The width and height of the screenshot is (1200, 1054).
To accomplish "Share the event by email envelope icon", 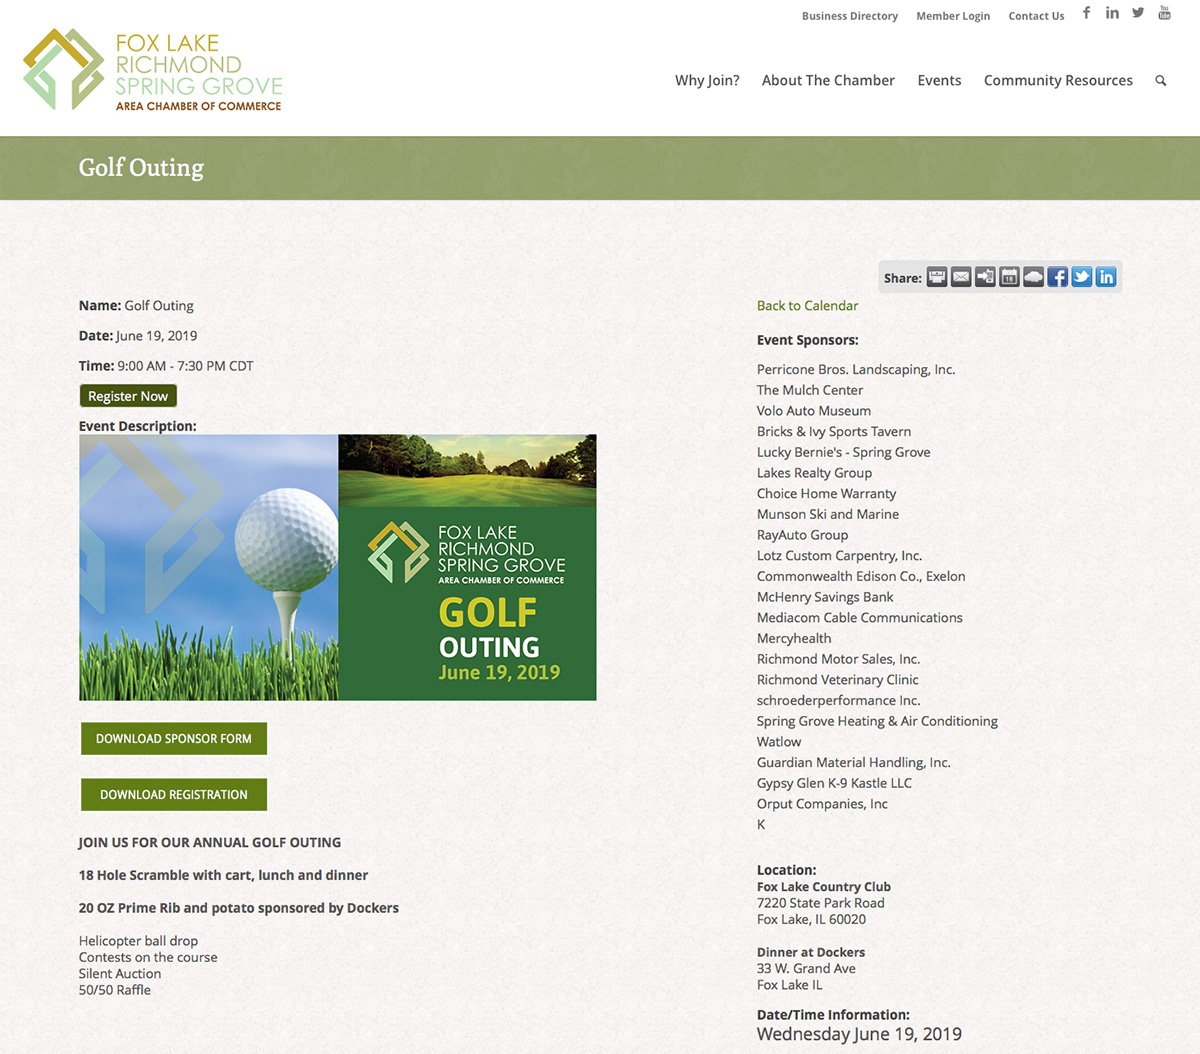I will point(961,277).
